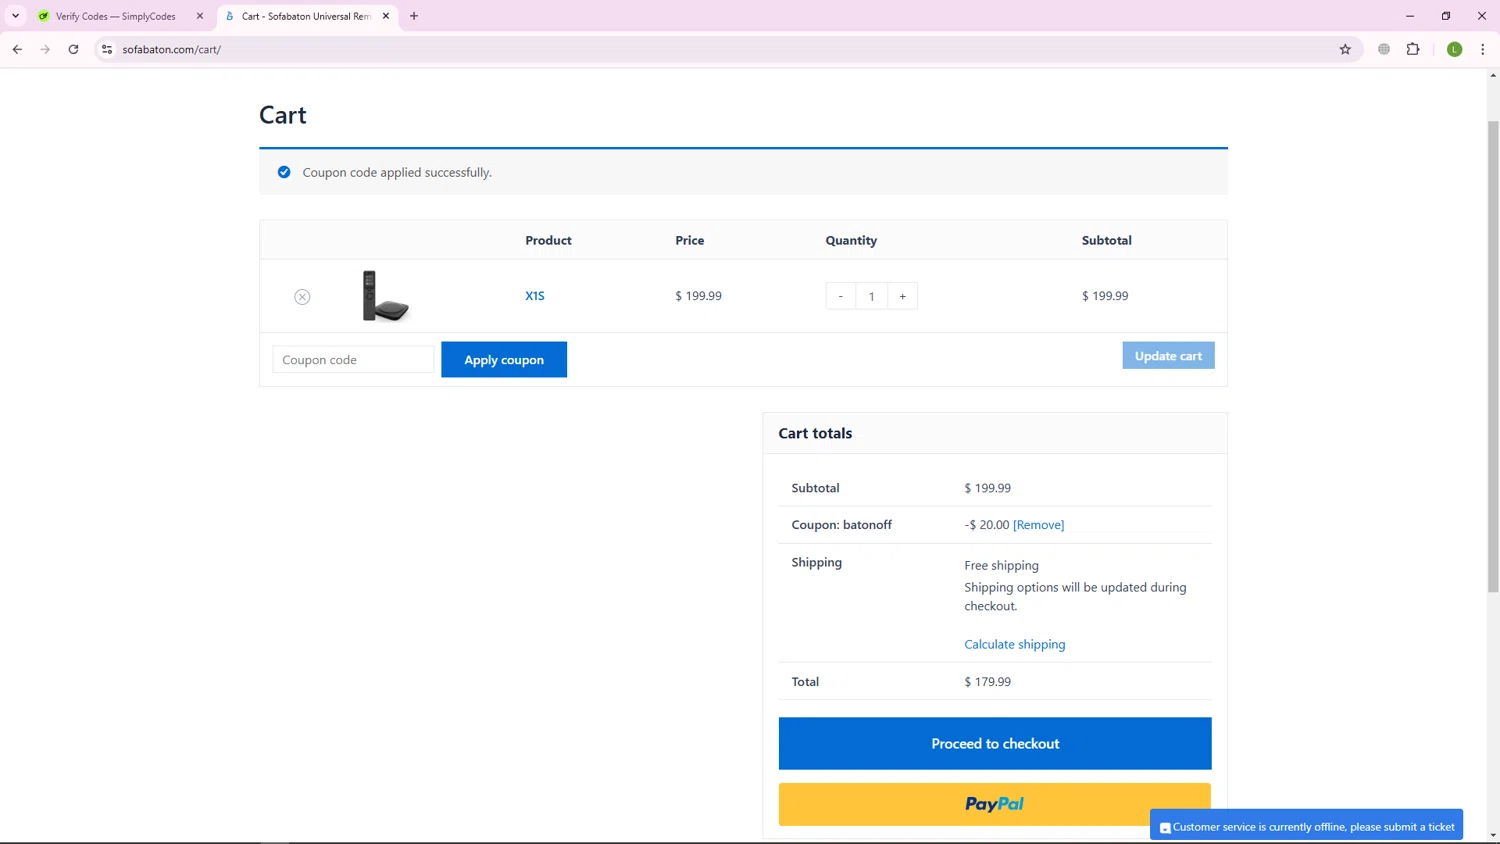The width and height of the screenshot is (1500, 844).
Task: Click the Free shipping text
Action: [x=1001, y=566]
